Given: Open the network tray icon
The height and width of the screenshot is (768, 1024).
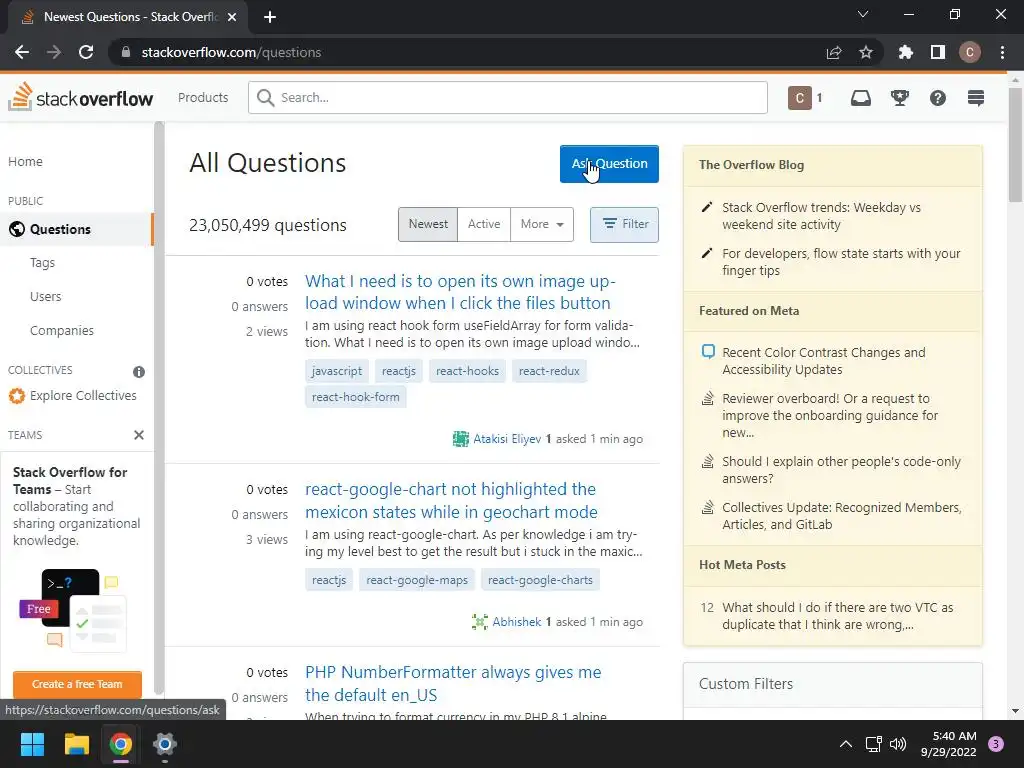Looking at the screenshot, I should (x=873, y=744).
